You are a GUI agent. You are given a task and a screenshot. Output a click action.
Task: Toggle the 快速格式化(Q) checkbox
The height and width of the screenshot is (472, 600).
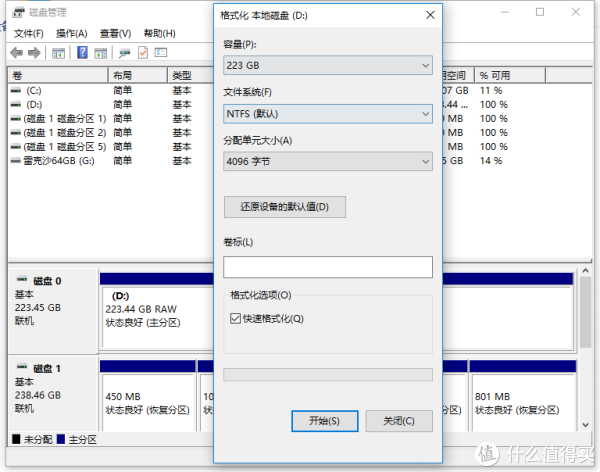235,318
